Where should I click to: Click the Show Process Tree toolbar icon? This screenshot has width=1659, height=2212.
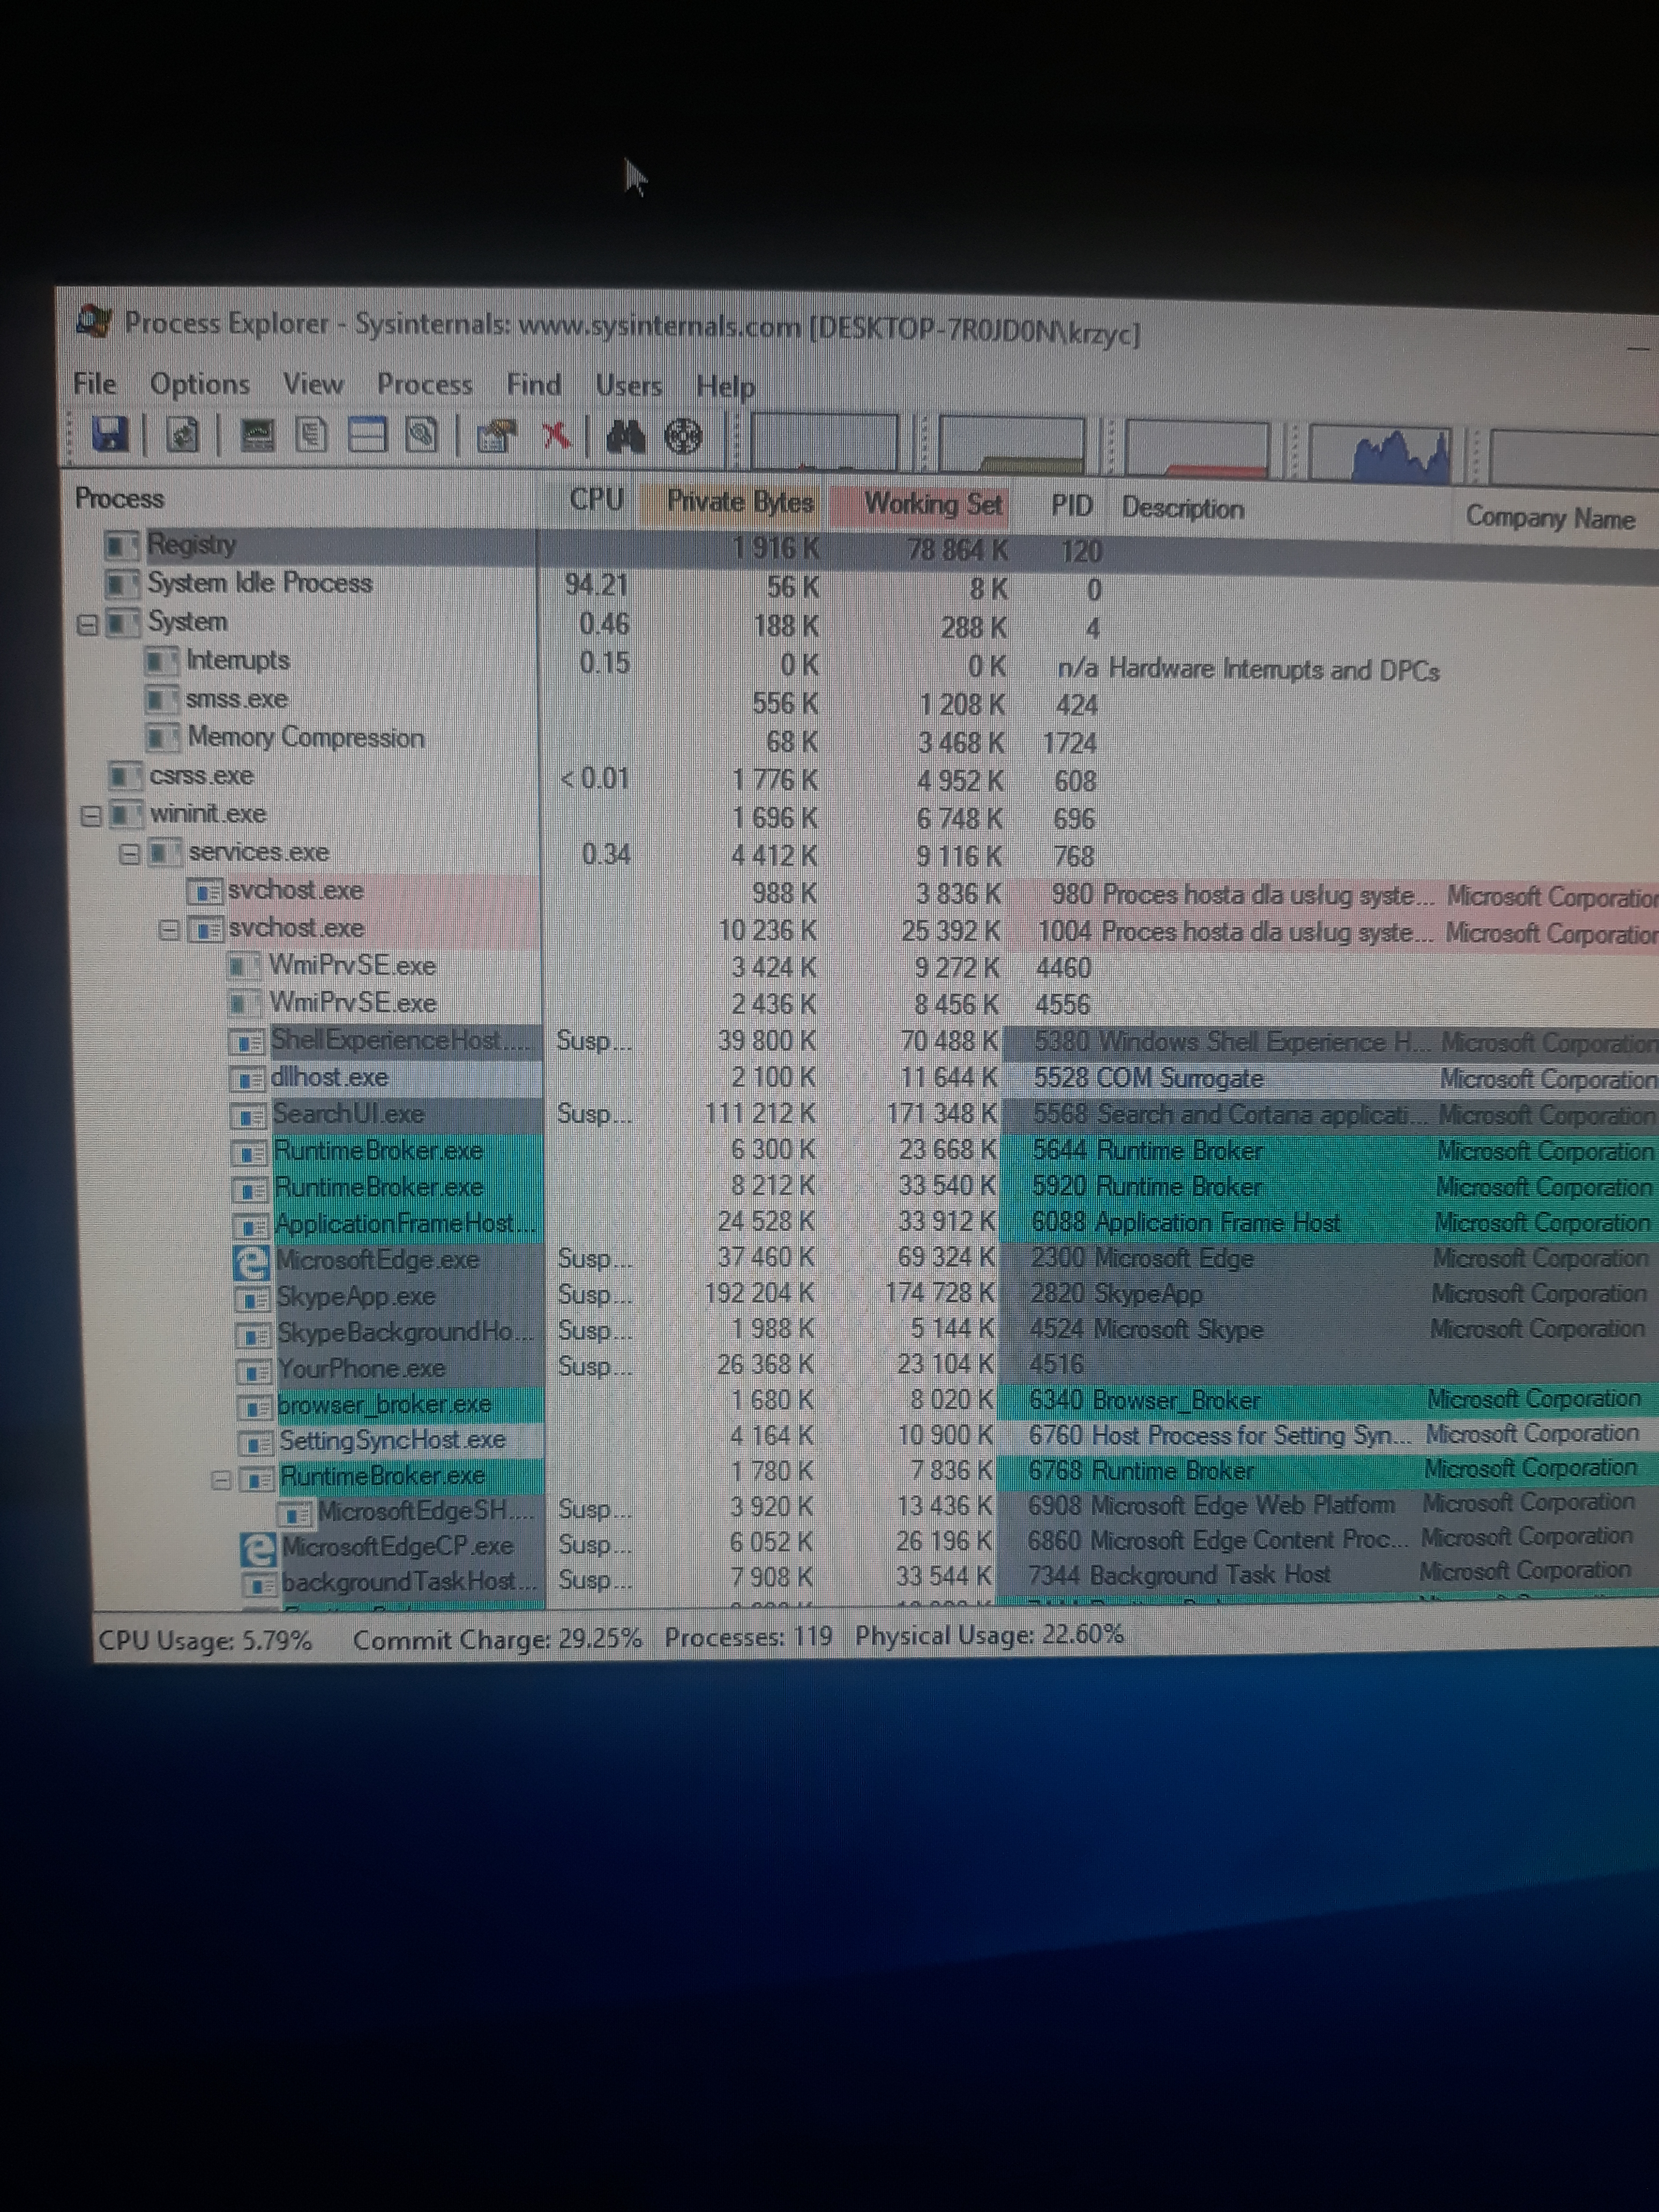[x=312, y=435]
